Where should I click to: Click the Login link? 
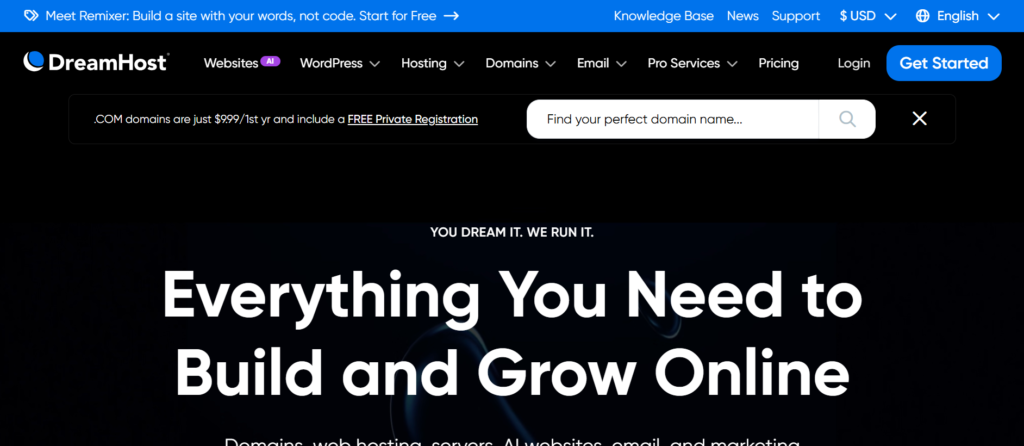854,63
